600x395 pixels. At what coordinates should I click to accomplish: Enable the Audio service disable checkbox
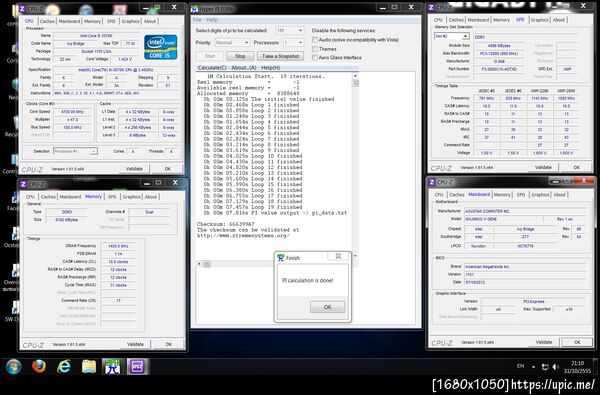[x=315, y=40]
